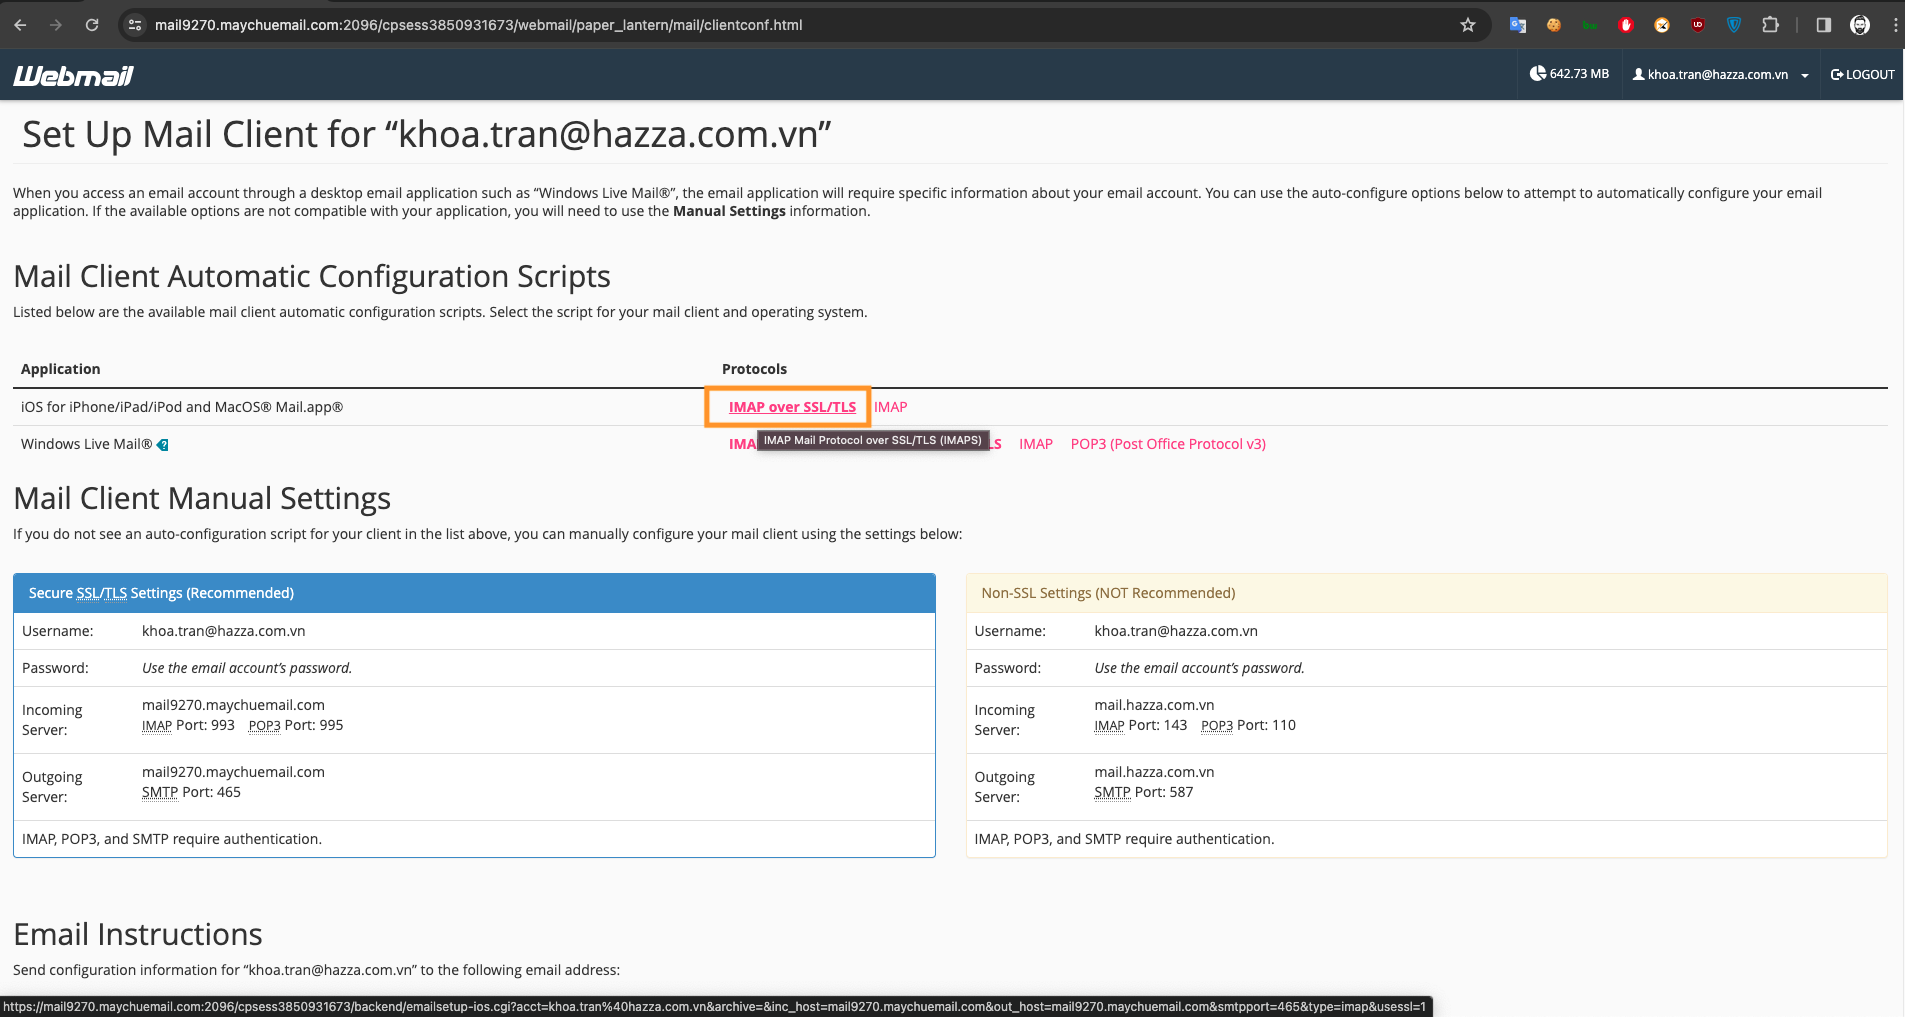
Task: Open the ZenMate VPN extension
Action: coord(1734,24)
